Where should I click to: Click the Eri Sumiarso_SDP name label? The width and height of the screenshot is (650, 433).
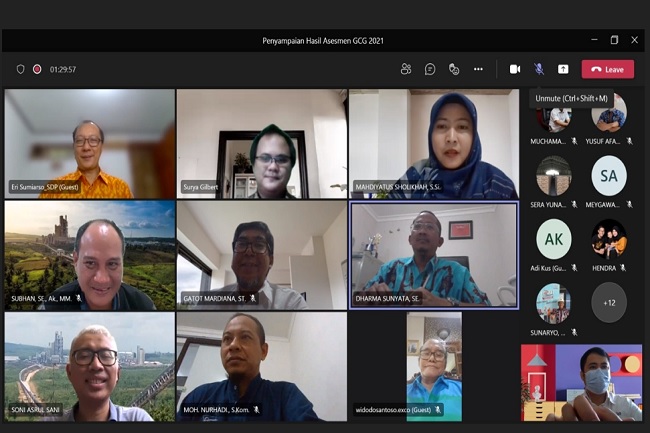tap(43, 187)
